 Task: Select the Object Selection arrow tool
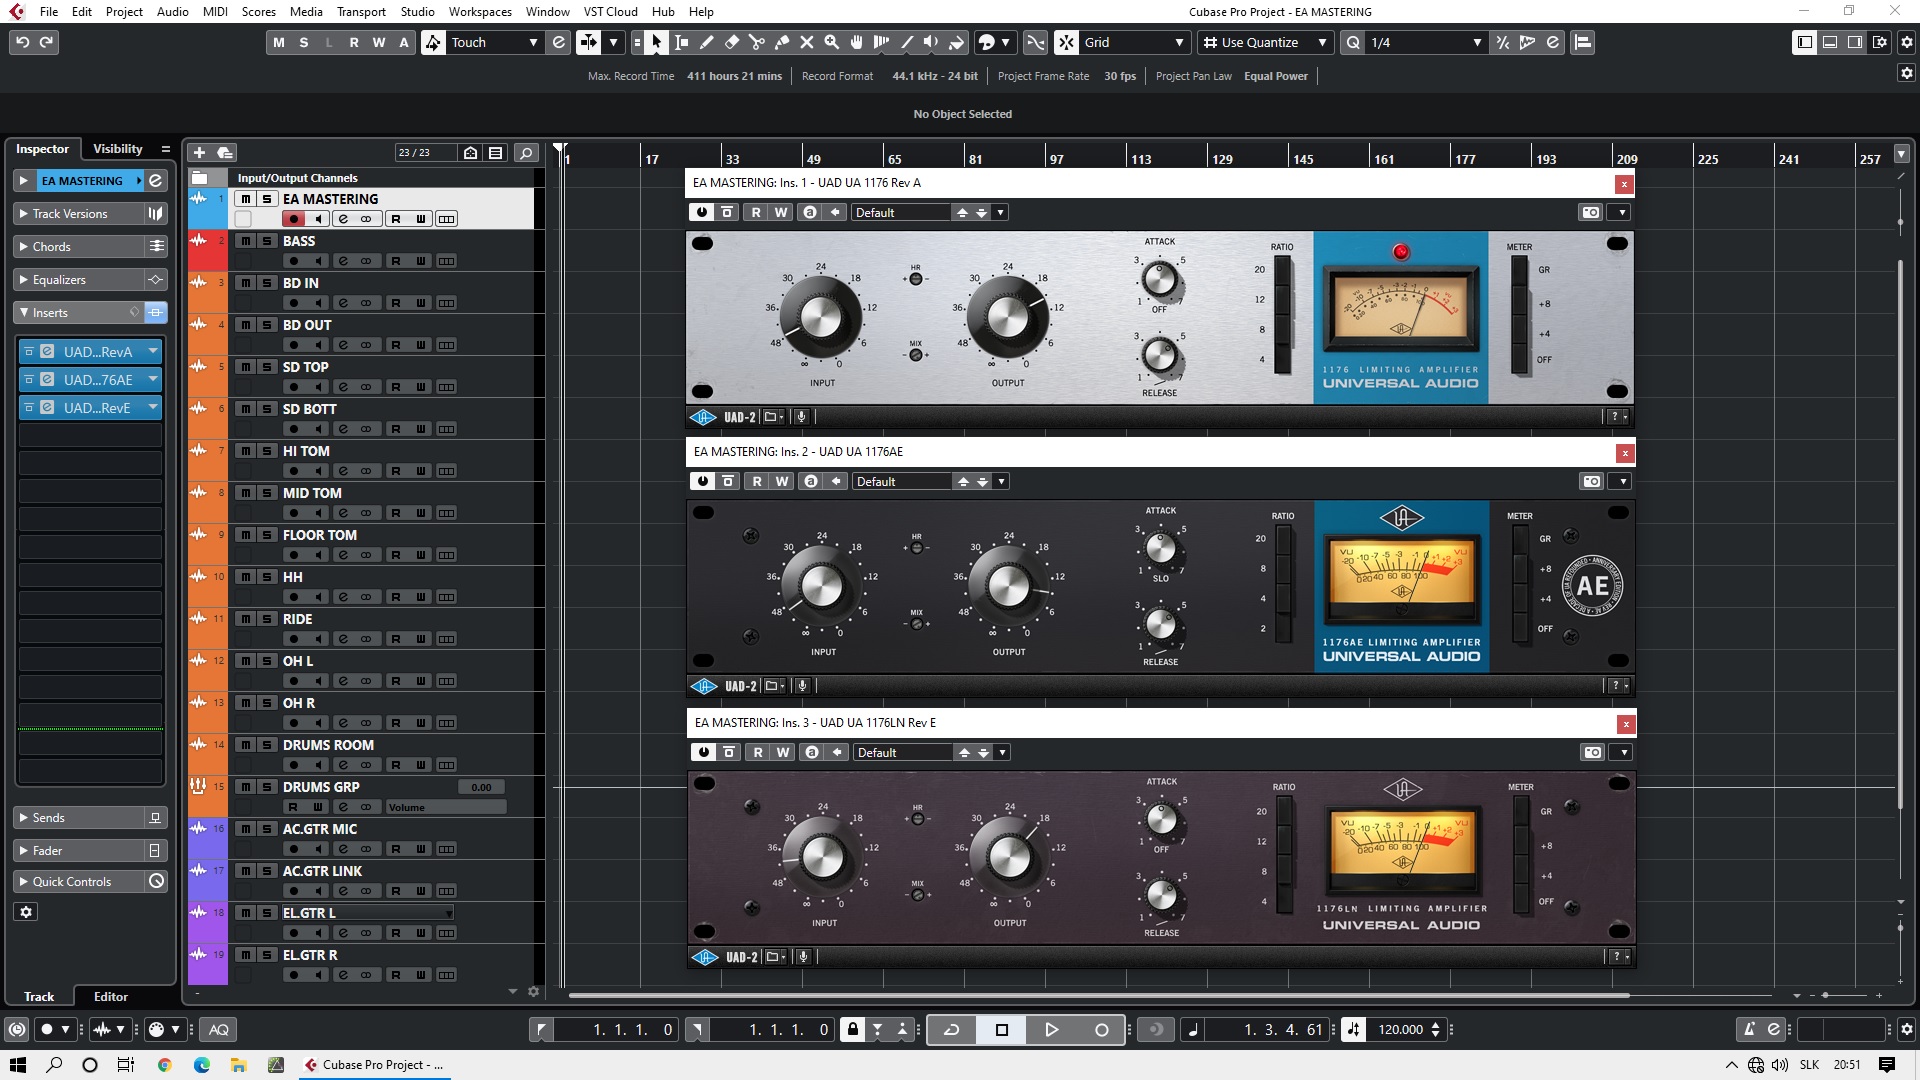(657, 42)
